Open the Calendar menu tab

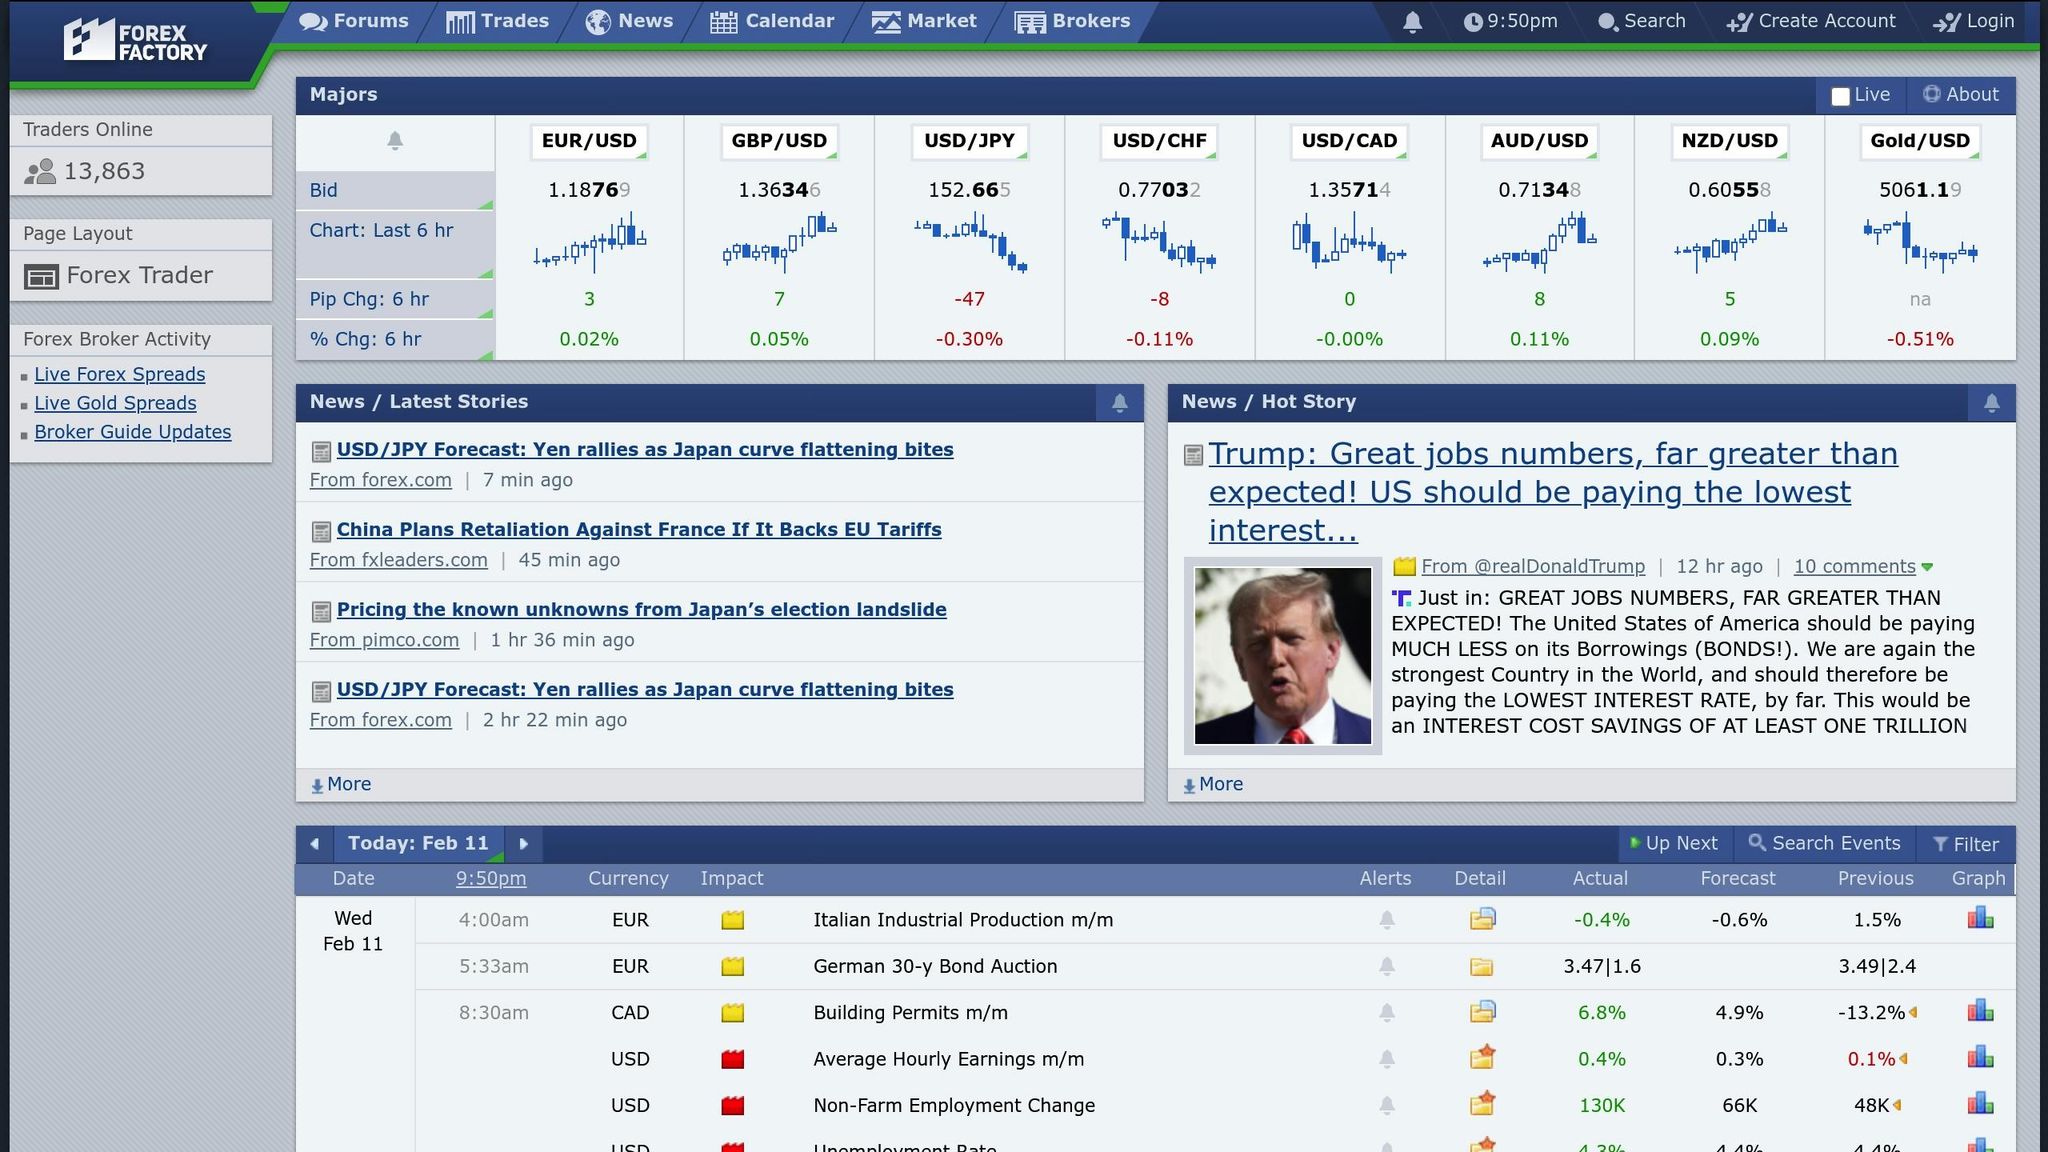coord(772,21)
